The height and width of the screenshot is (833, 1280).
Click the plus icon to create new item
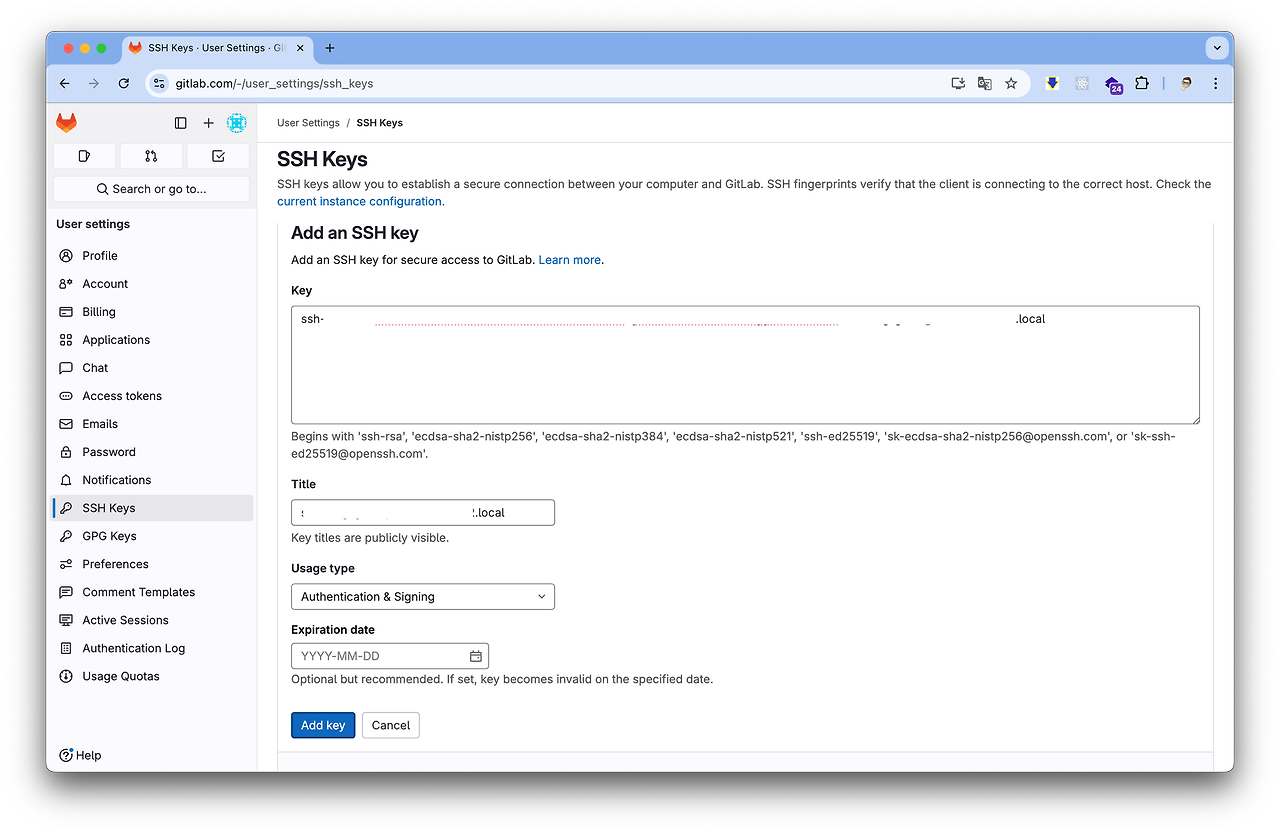click(x=208, y=122)
